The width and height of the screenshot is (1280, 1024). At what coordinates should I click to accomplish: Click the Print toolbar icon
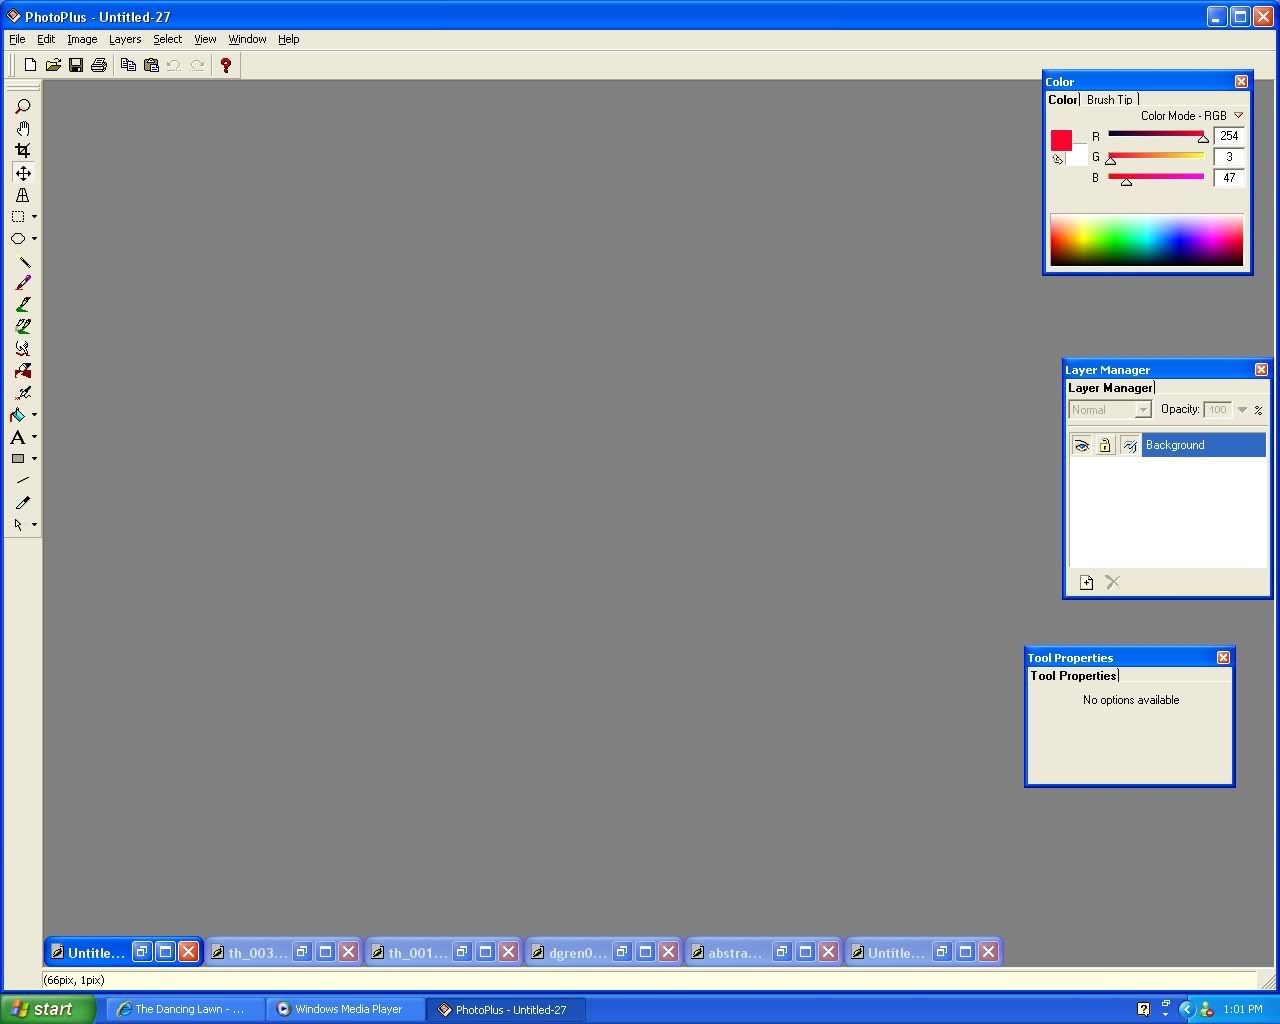[x=99, y=65]
